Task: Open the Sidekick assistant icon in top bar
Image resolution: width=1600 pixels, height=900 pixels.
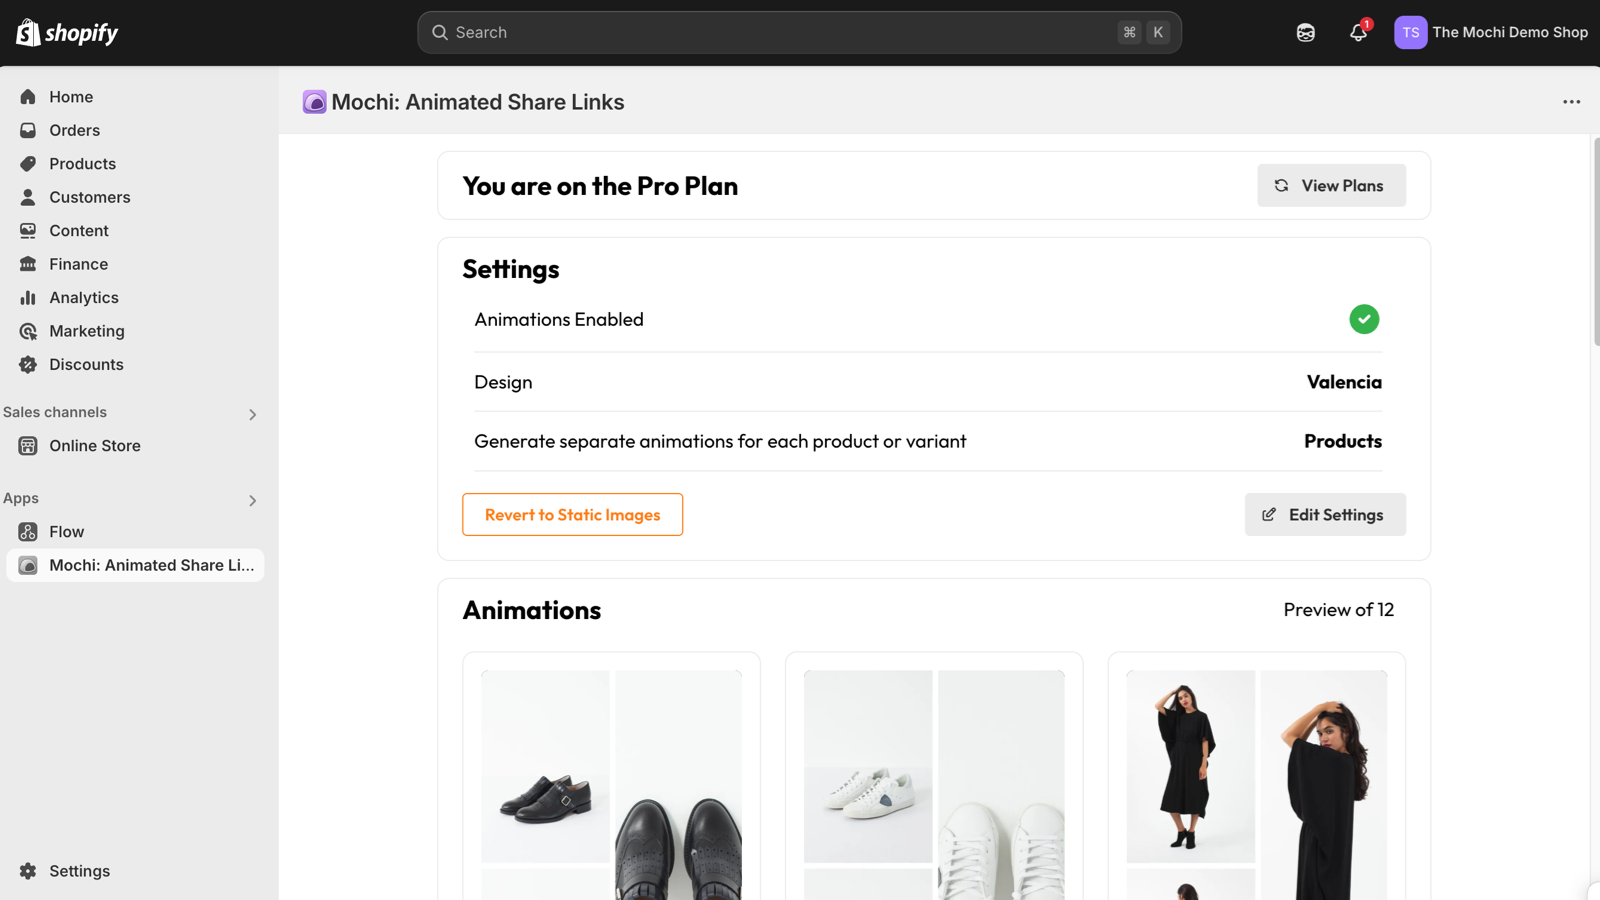Action: (1305, 32)
